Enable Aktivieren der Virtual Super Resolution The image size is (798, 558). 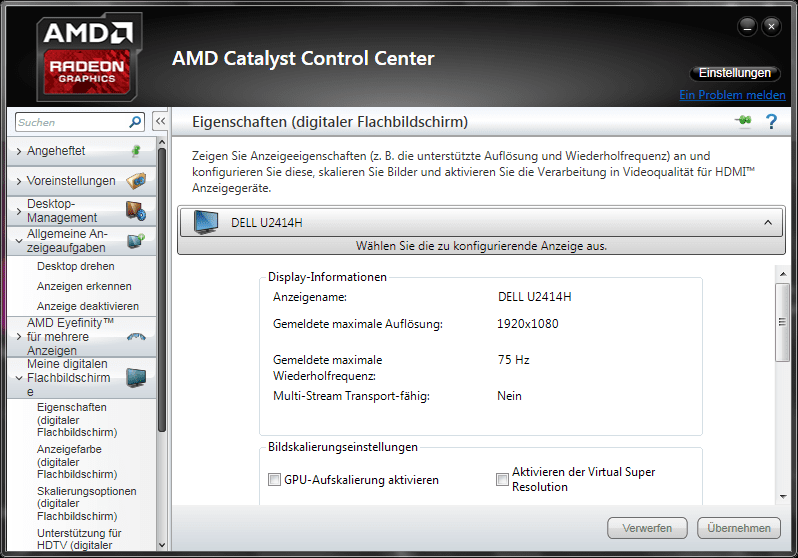(502, 479)
